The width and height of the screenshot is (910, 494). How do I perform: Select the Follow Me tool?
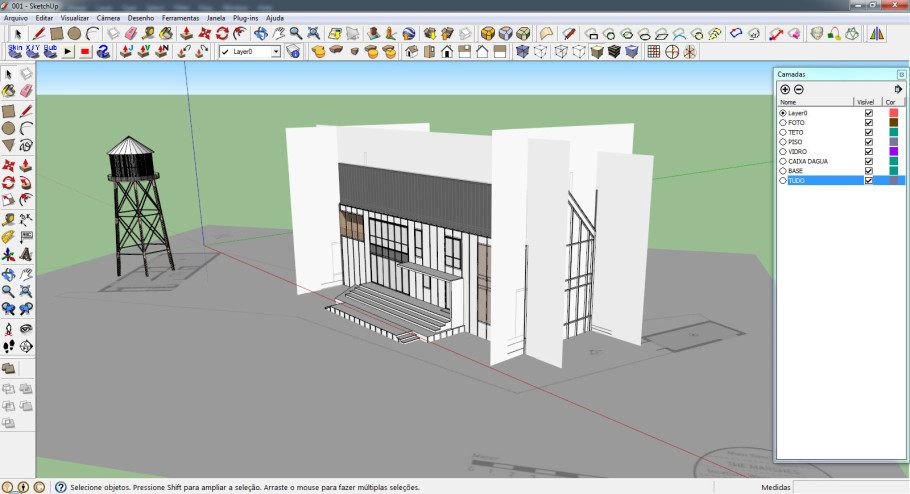tap(26, 183)
